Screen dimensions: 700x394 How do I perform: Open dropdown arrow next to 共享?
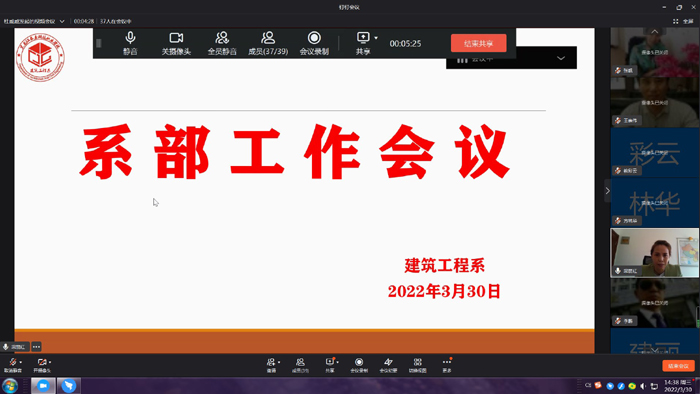click(x=376, y=38)
